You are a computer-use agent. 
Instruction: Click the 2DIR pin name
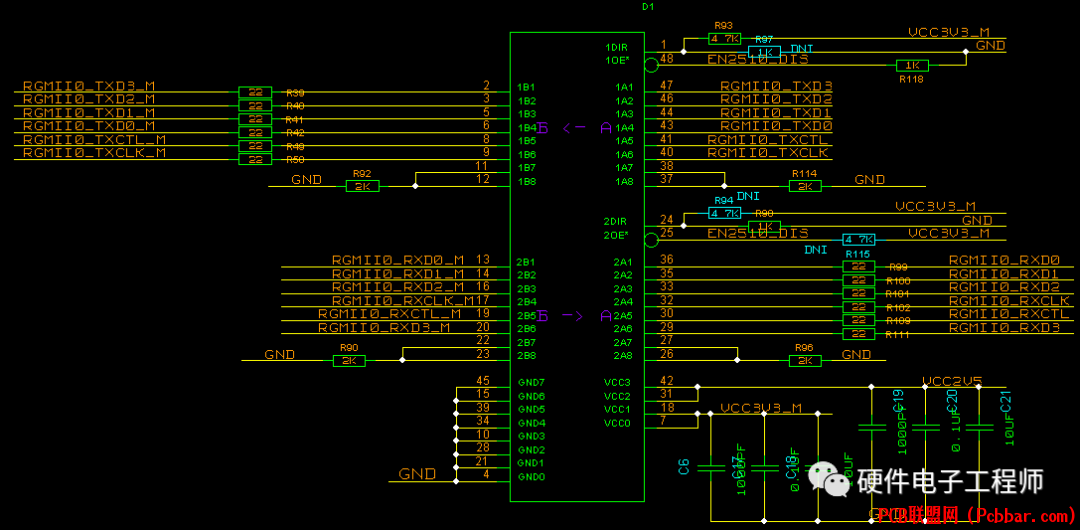pyautogui.click(x=616, y=222)
